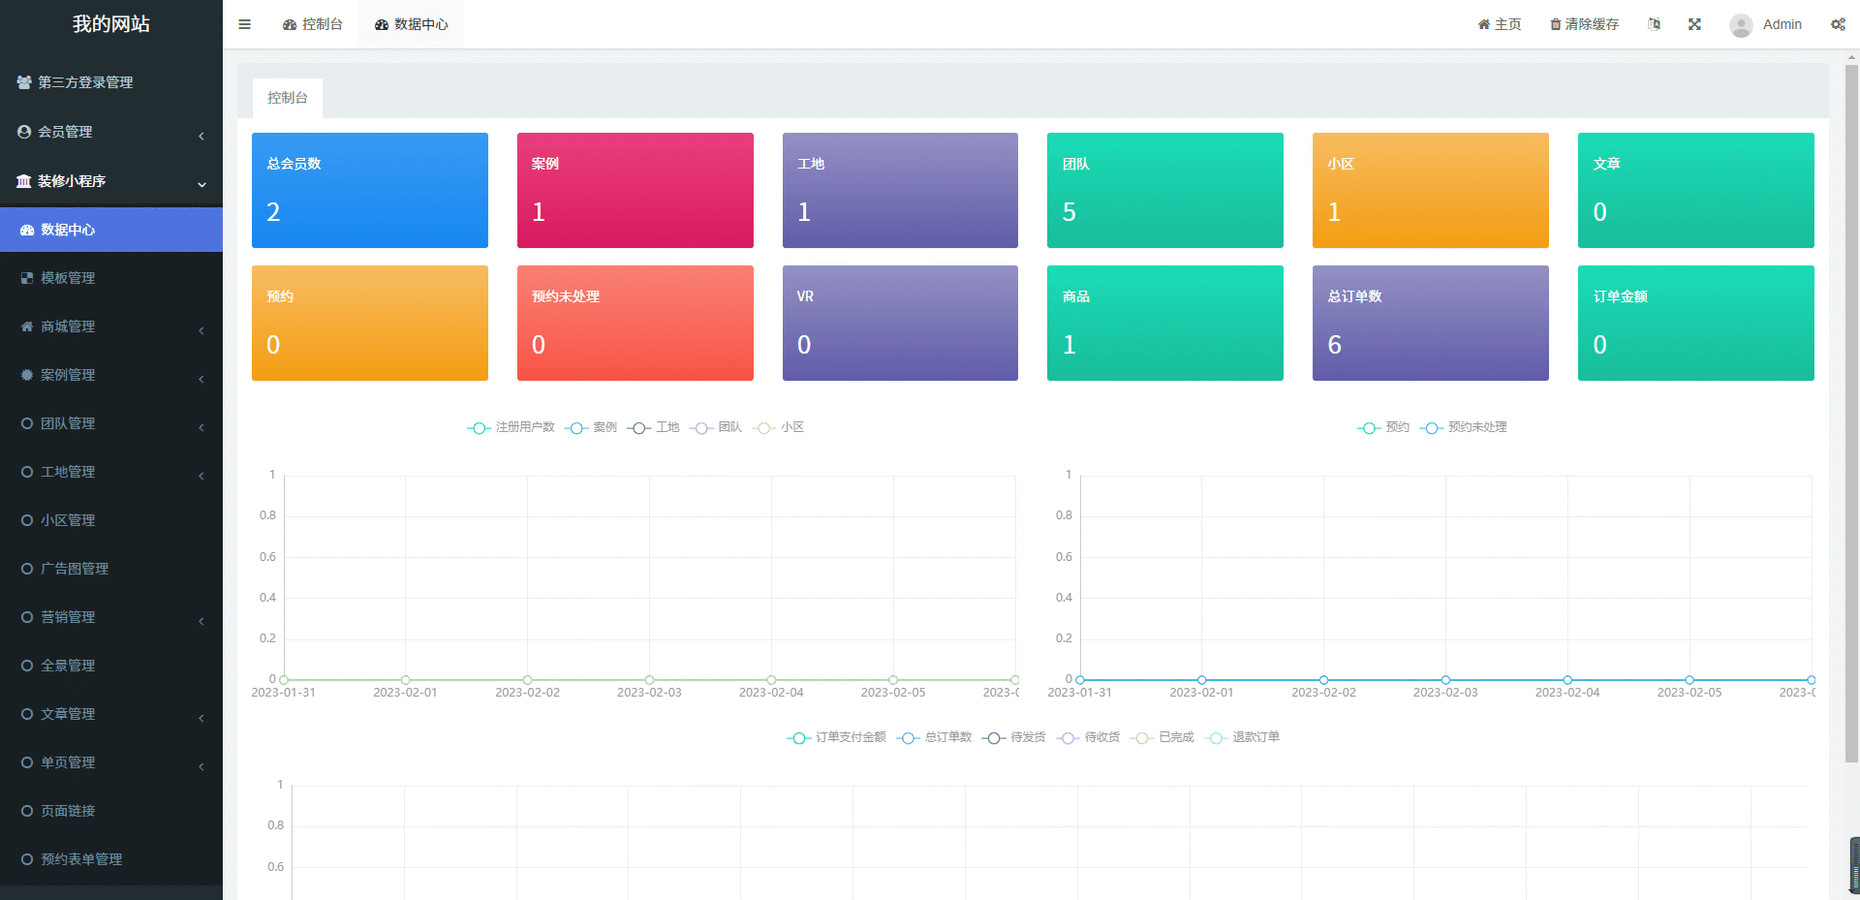This screenshot has width=1860, height=900.
Task: Click the home icon beside 主页
Action: [x=1484, y=24]
